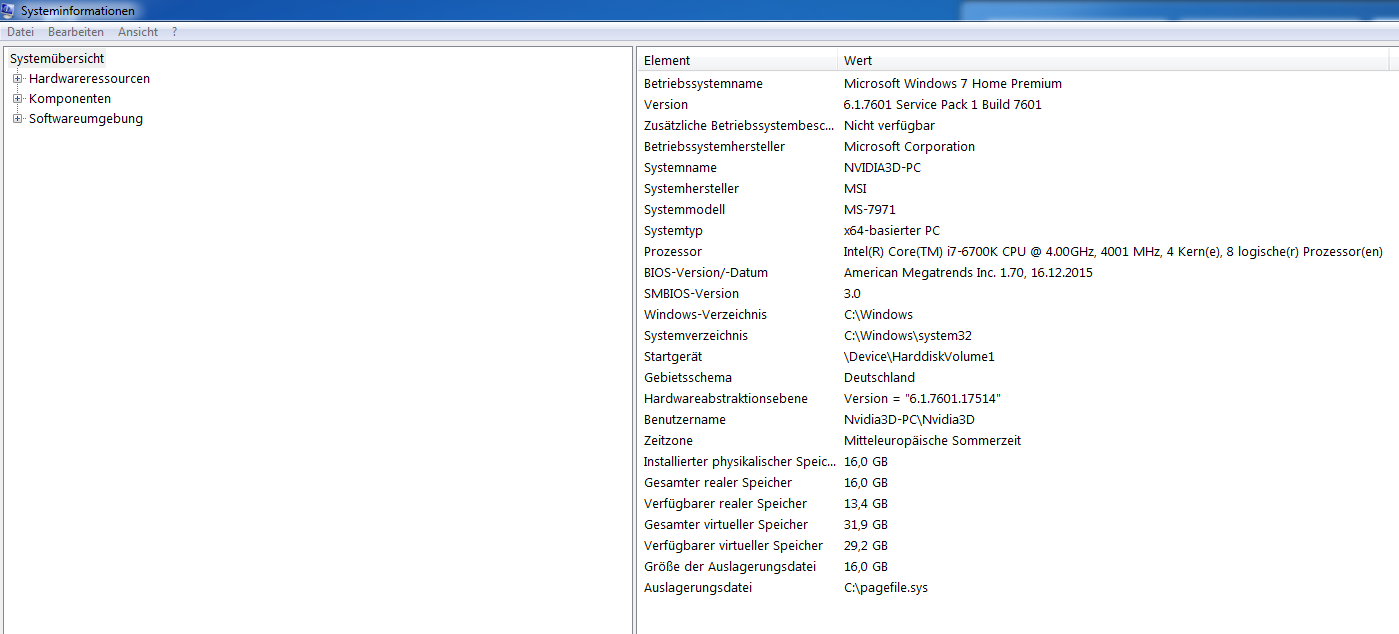
Task: Click the 31,9 GB value
Action: click(866, 525)
